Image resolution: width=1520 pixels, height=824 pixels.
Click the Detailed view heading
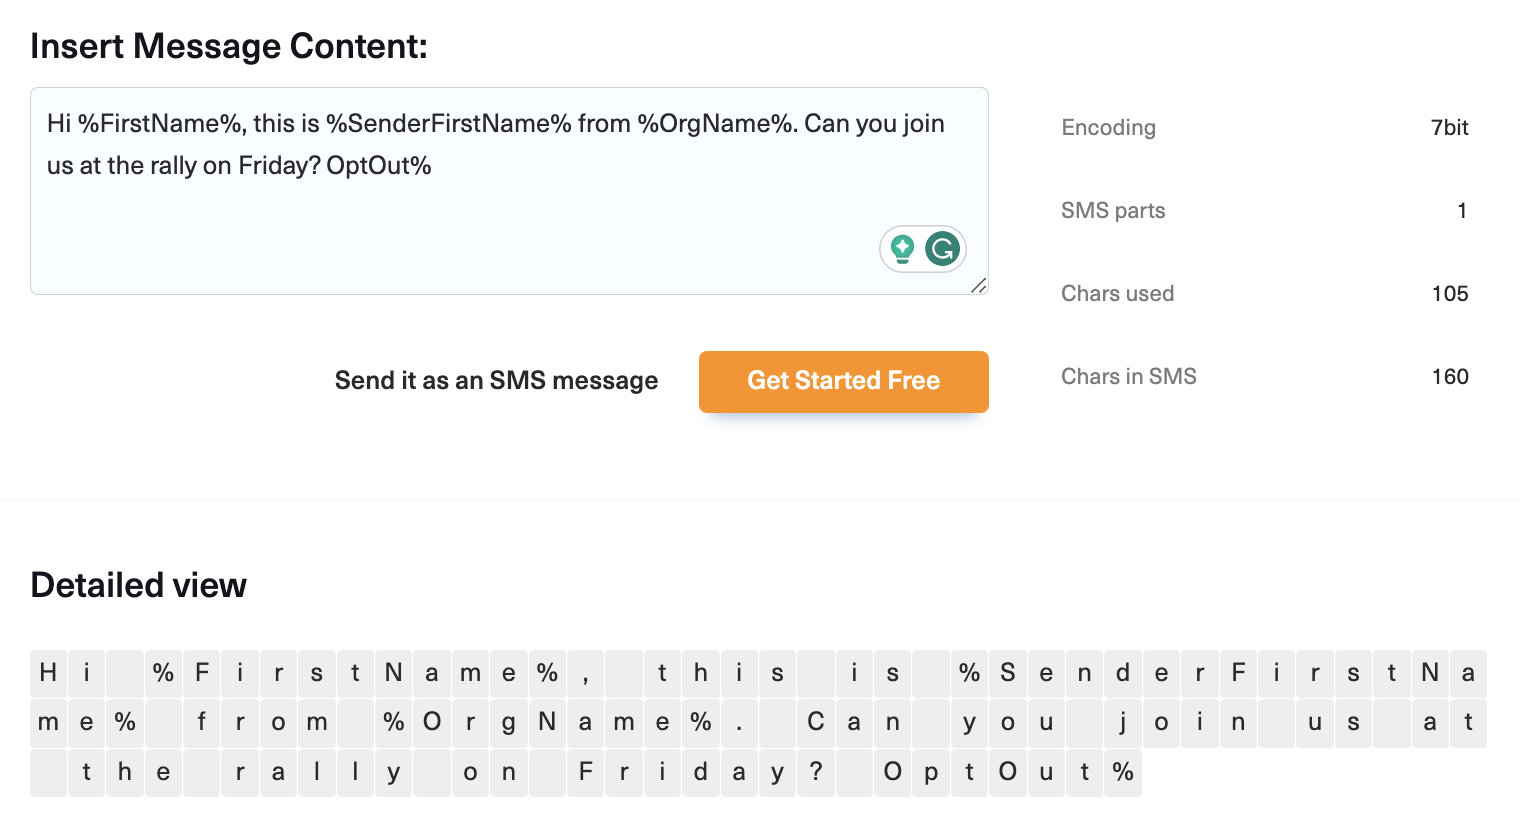pos(138,584)
